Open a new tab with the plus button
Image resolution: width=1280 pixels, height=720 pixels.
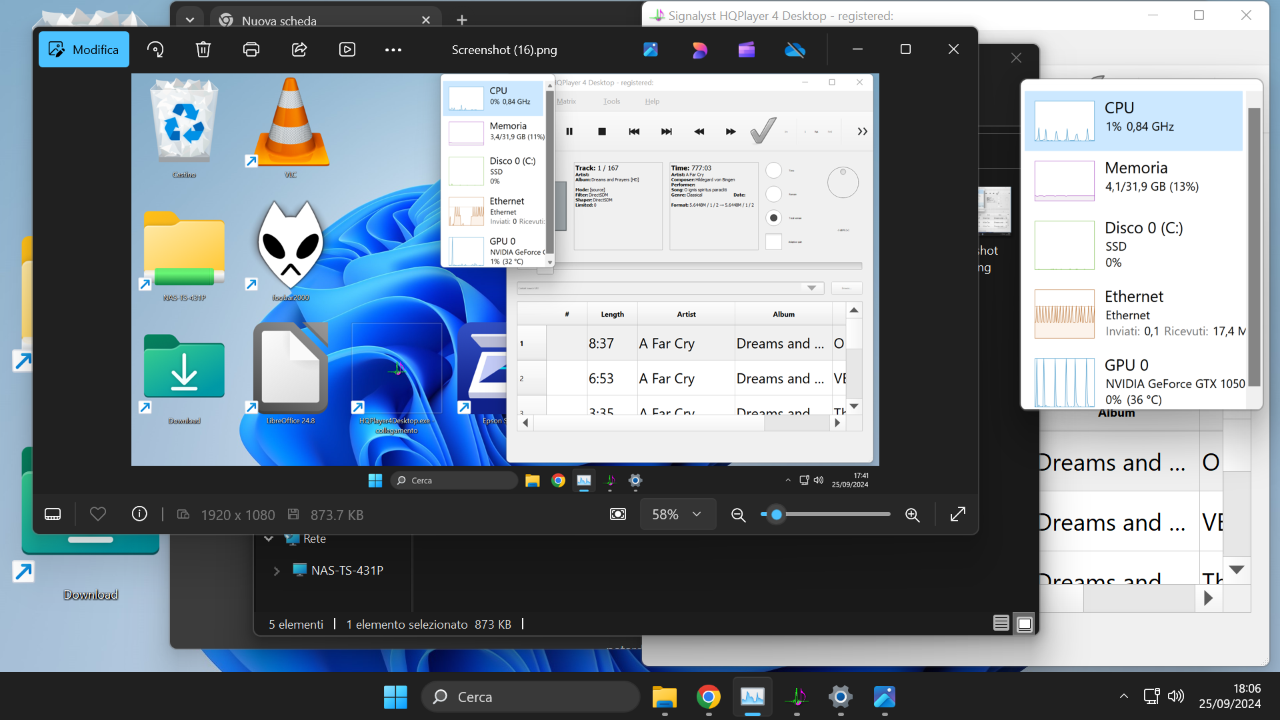461,20
